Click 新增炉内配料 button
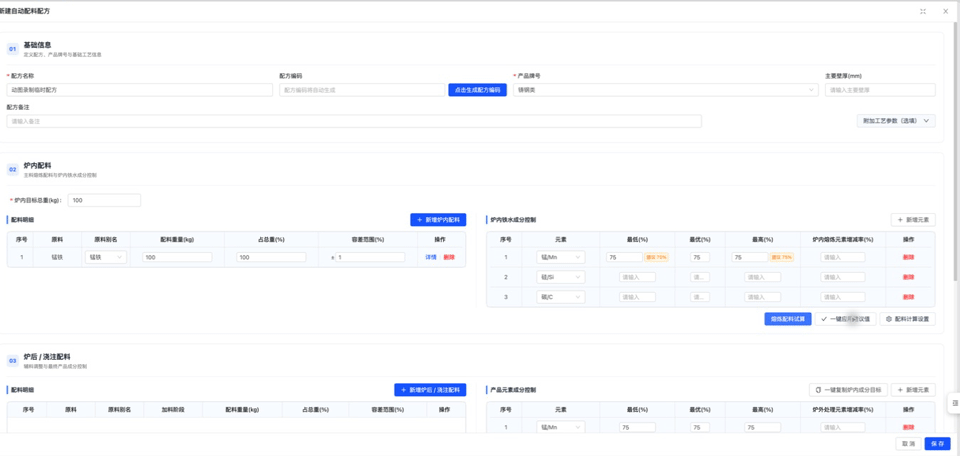 tap(438, 220)
